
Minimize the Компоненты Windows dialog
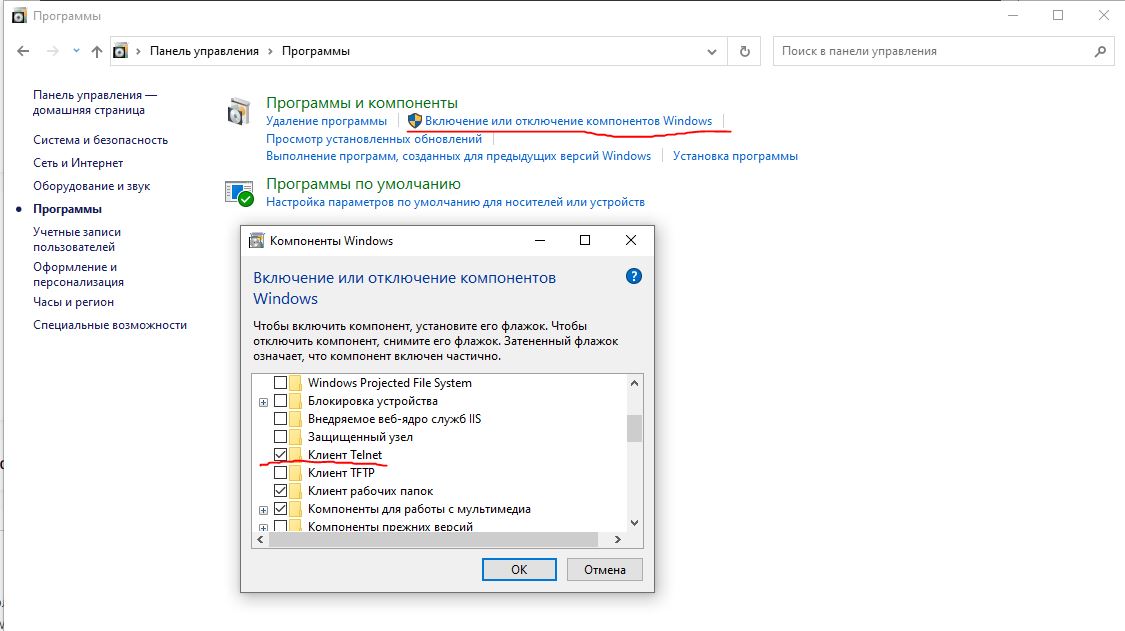[540, 240]
